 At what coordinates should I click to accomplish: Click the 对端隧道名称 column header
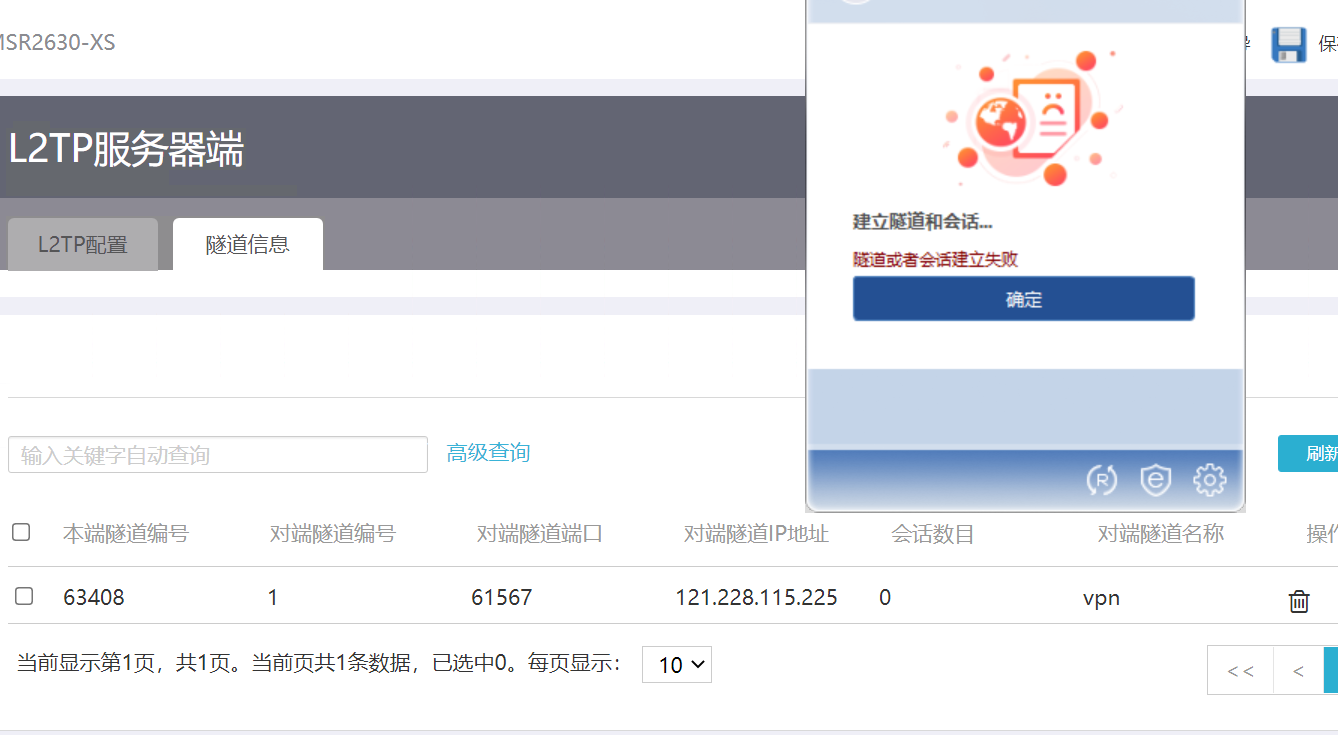1161,534
